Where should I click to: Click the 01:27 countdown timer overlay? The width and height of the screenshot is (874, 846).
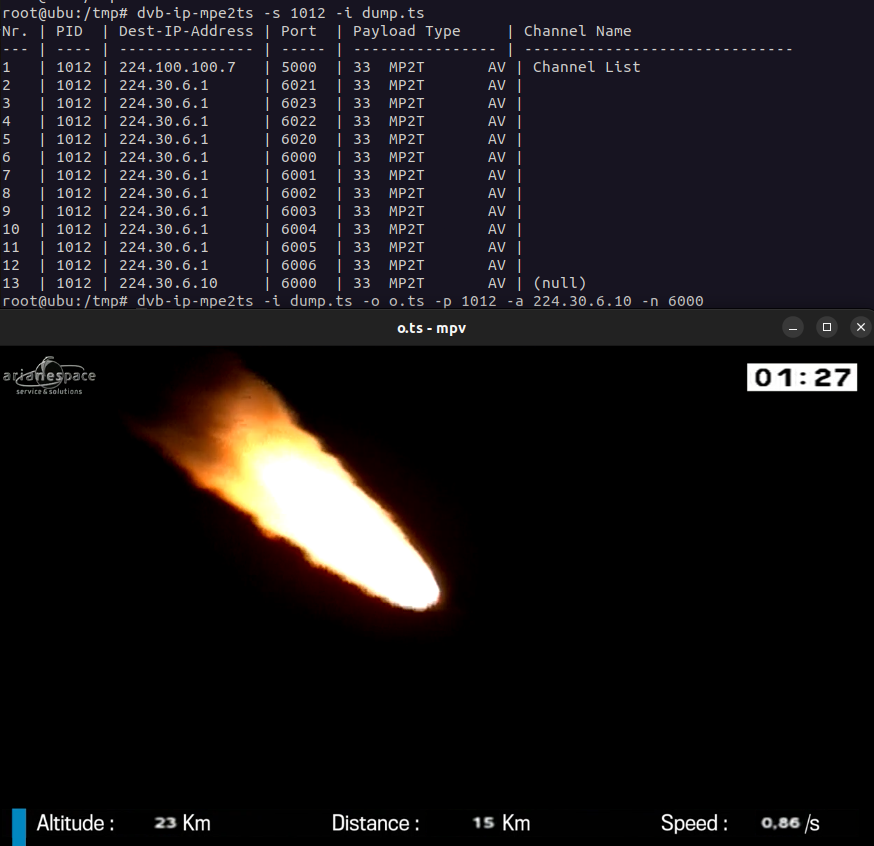[x=802, y=377]
